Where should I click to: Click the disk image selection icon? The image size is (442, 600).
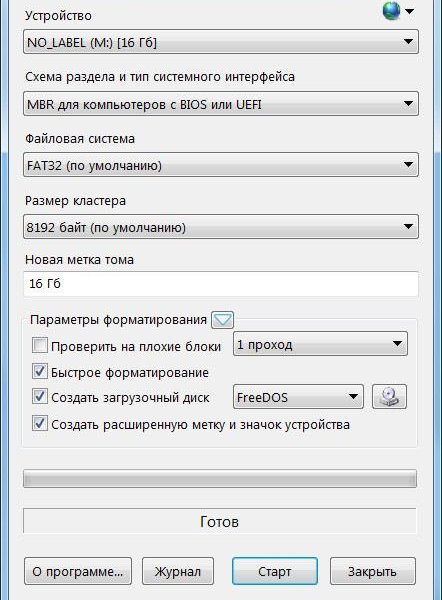(x=389, y=397)
